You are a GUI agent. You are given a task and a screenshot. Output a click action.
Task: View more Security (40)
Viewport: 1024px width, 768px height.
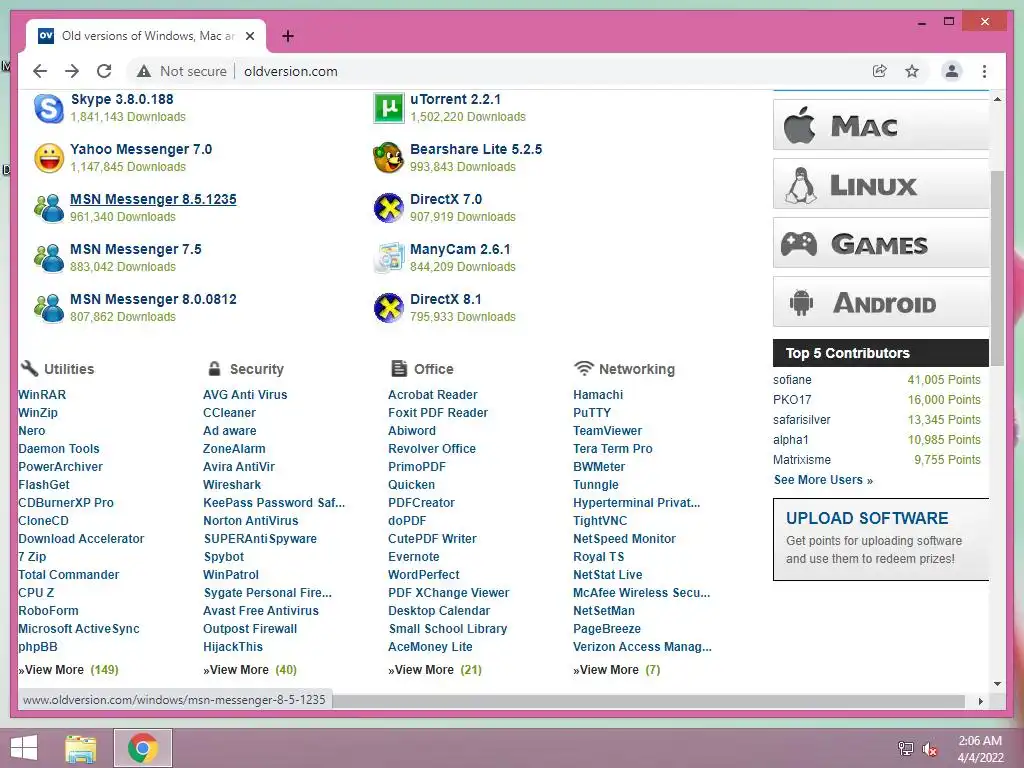[x=249, y=669]
